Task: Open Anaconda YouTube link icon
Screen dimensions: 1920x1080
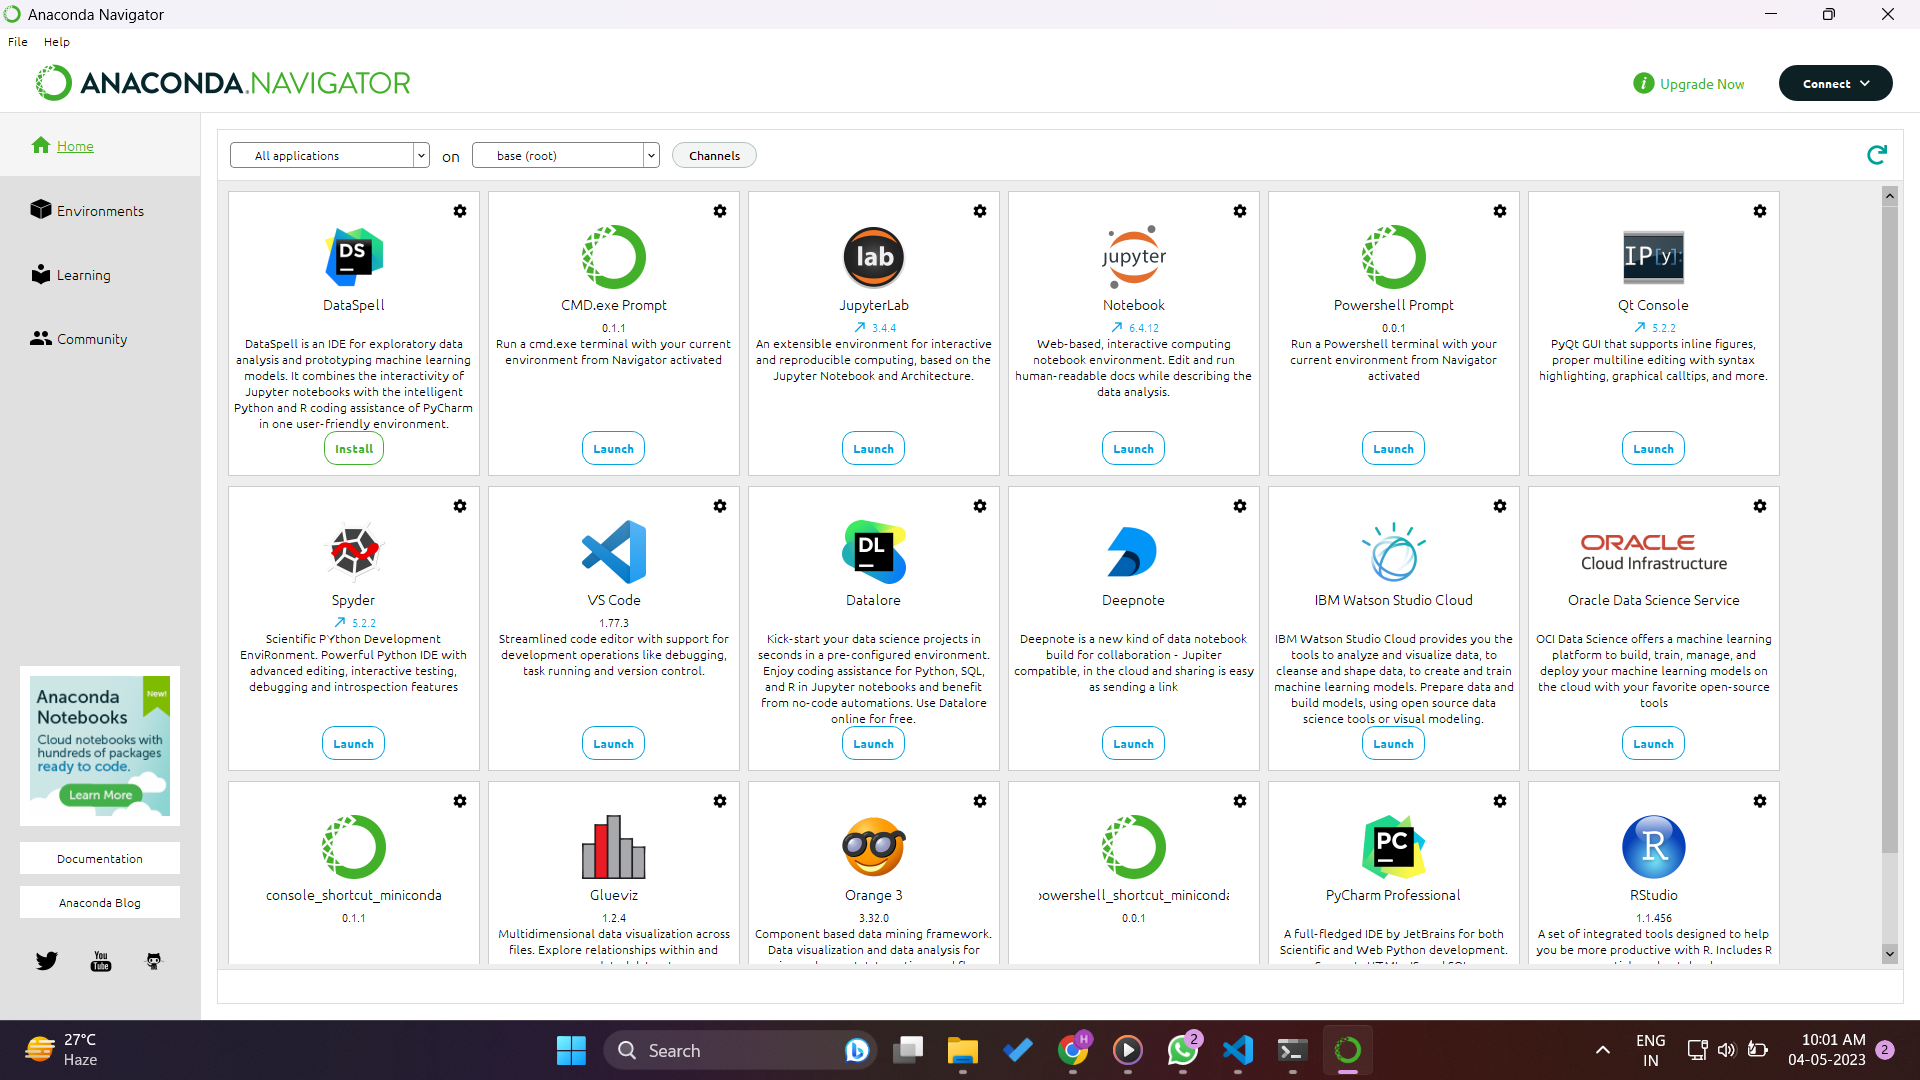Action: point(101,961)
